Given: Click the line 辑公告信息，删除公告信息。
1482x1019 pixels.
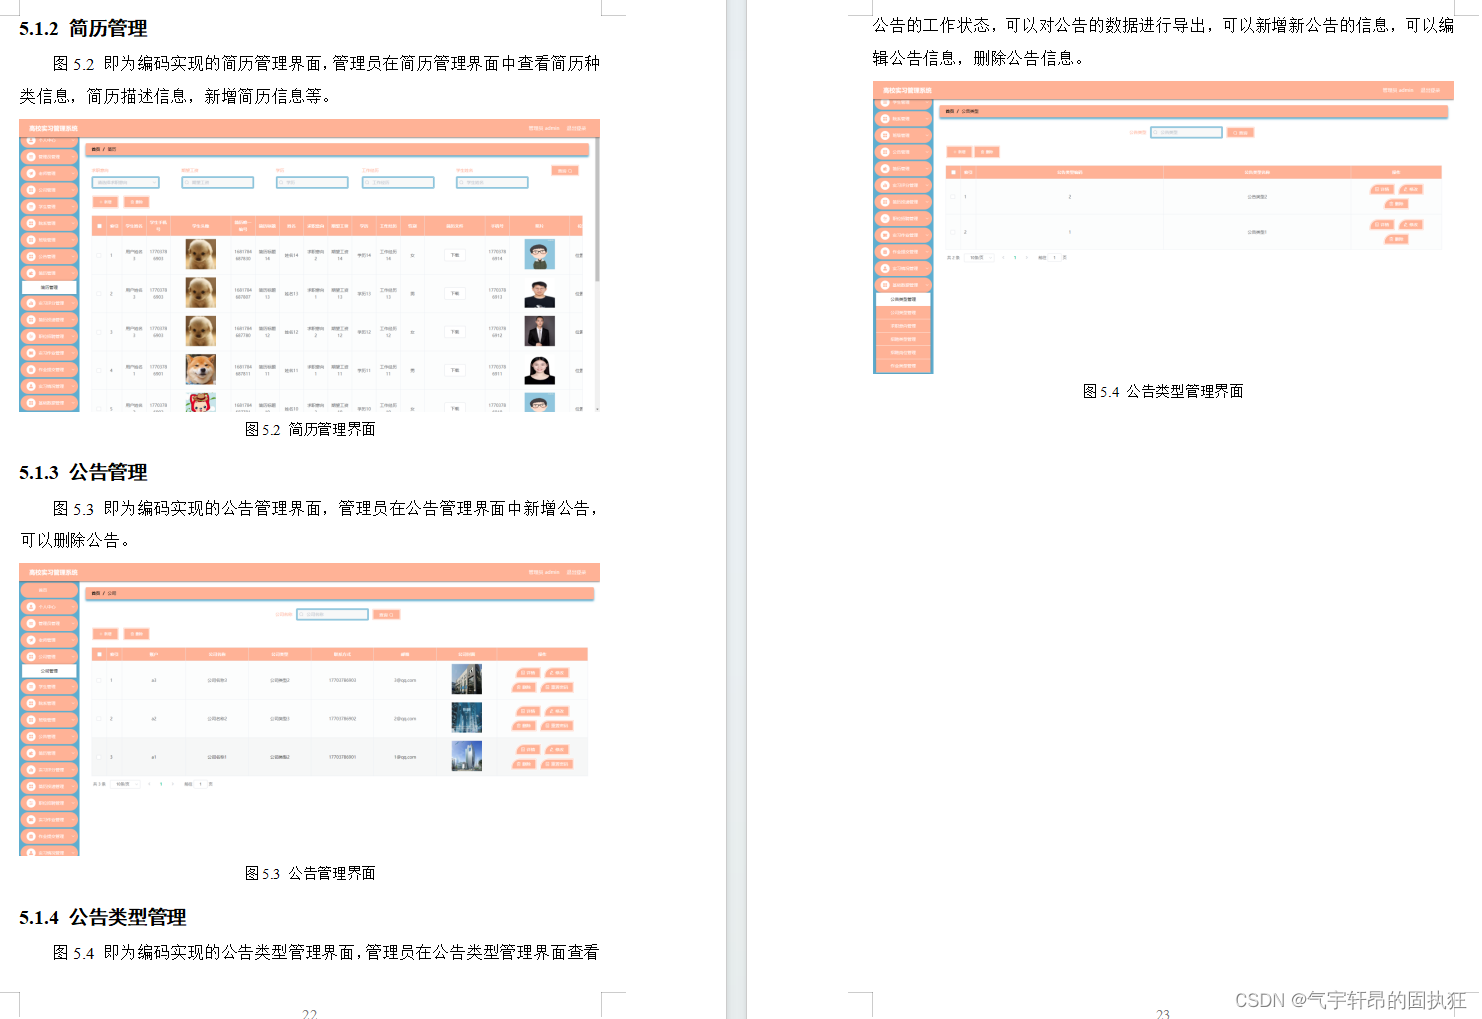Looking at the screenshot, I should 978,58.
